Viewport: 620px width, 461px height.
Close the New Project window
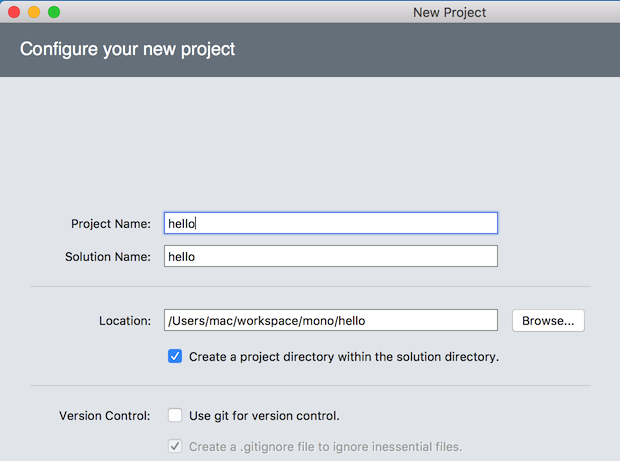(x=14, y=12)
